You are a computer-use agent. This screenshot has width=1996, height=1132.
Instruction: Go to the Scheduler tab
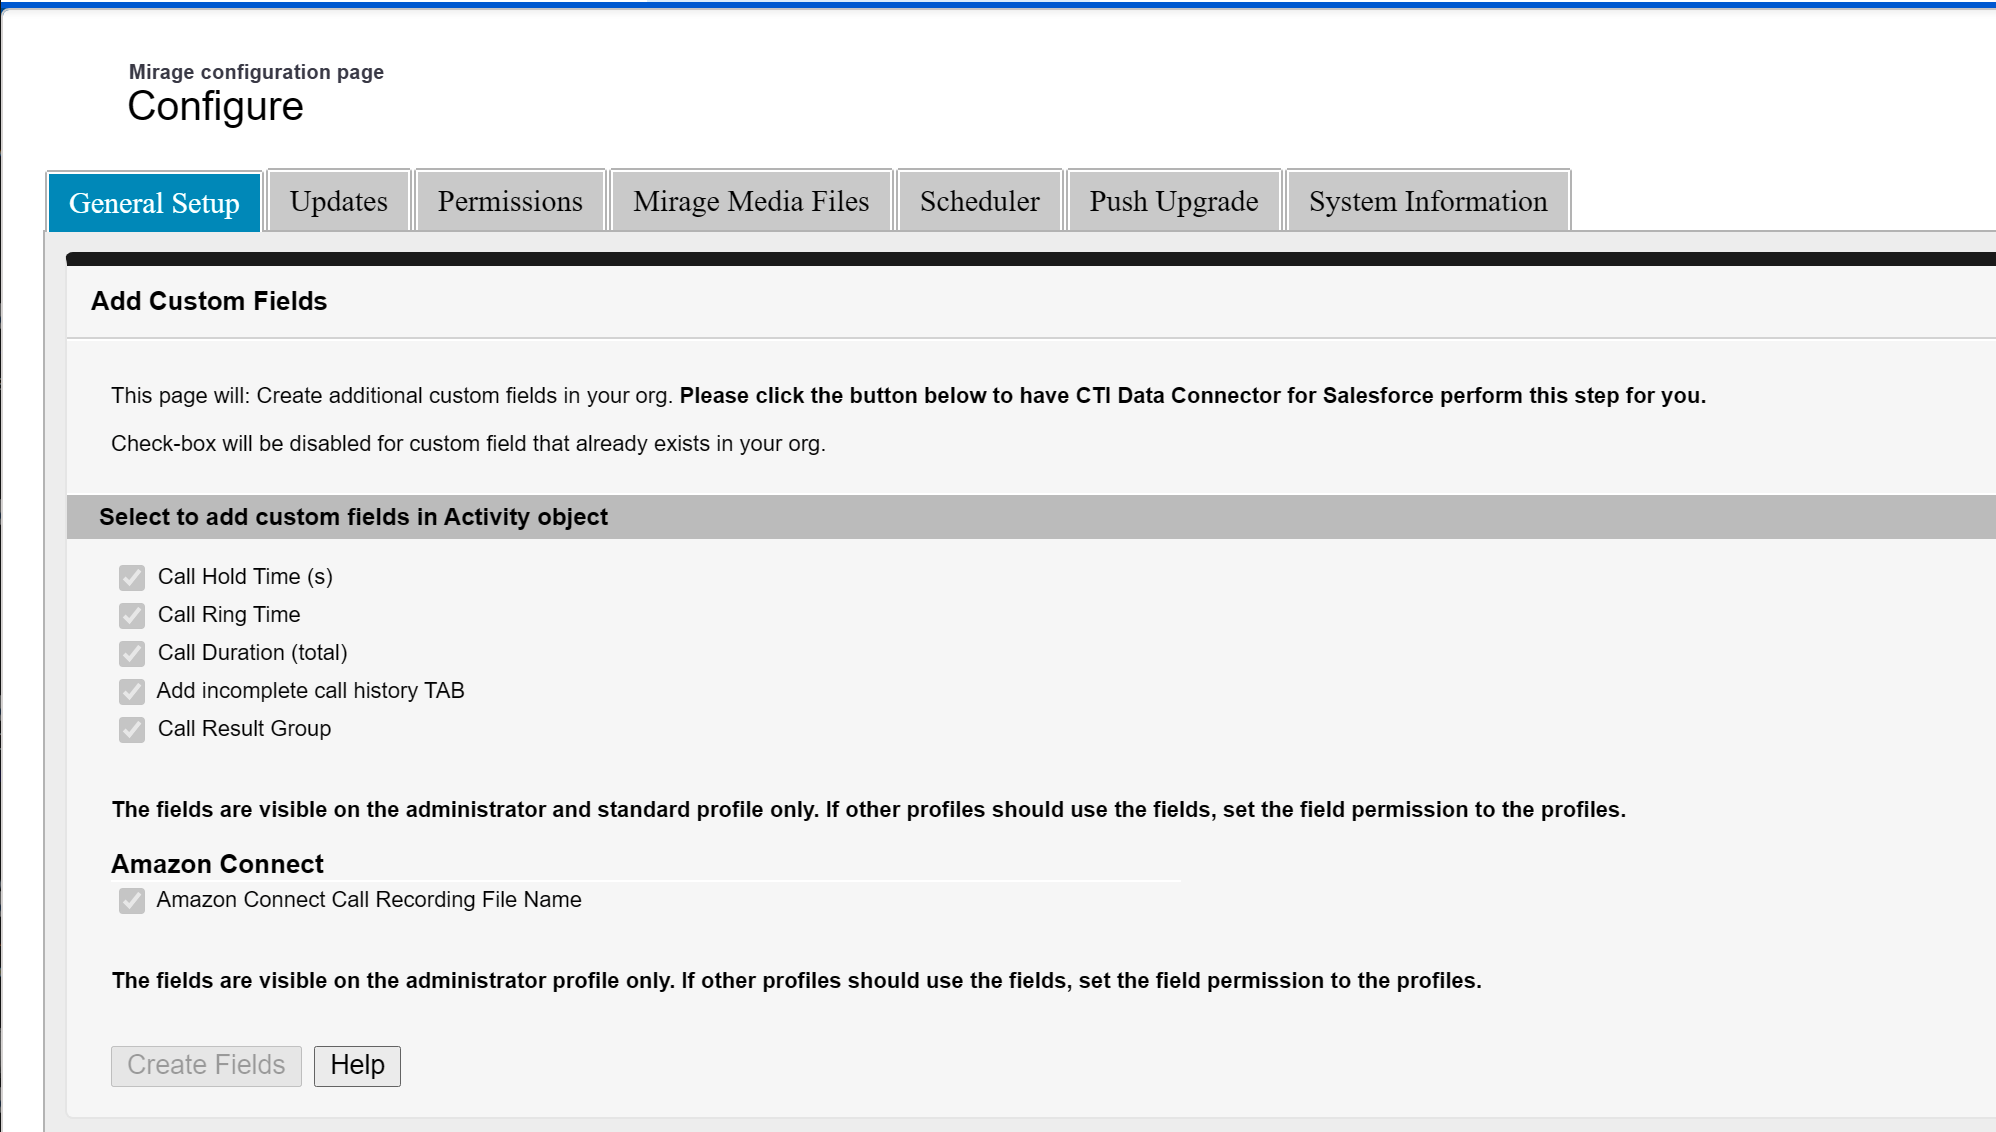point(980,201)
